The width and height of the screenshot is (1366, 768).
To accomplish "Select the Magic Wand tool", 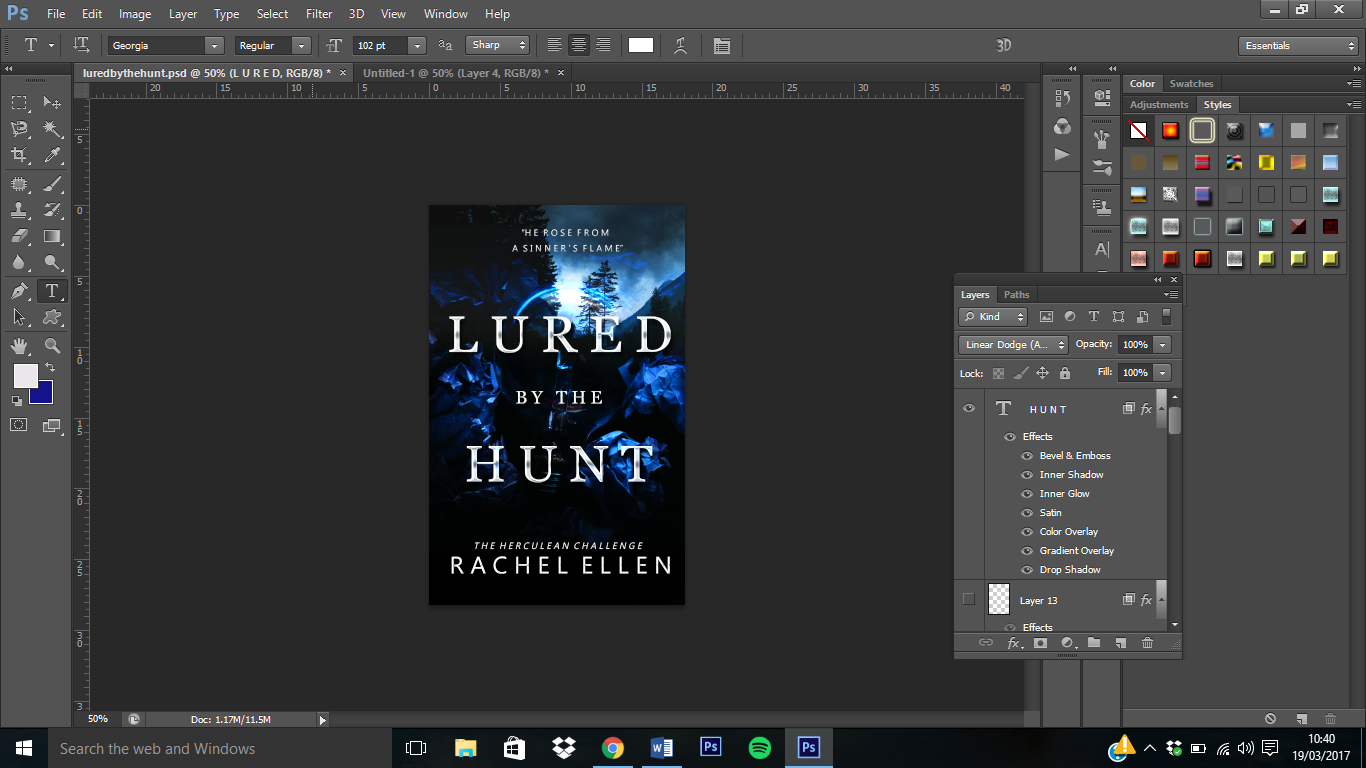I will [x=52, y=129].
